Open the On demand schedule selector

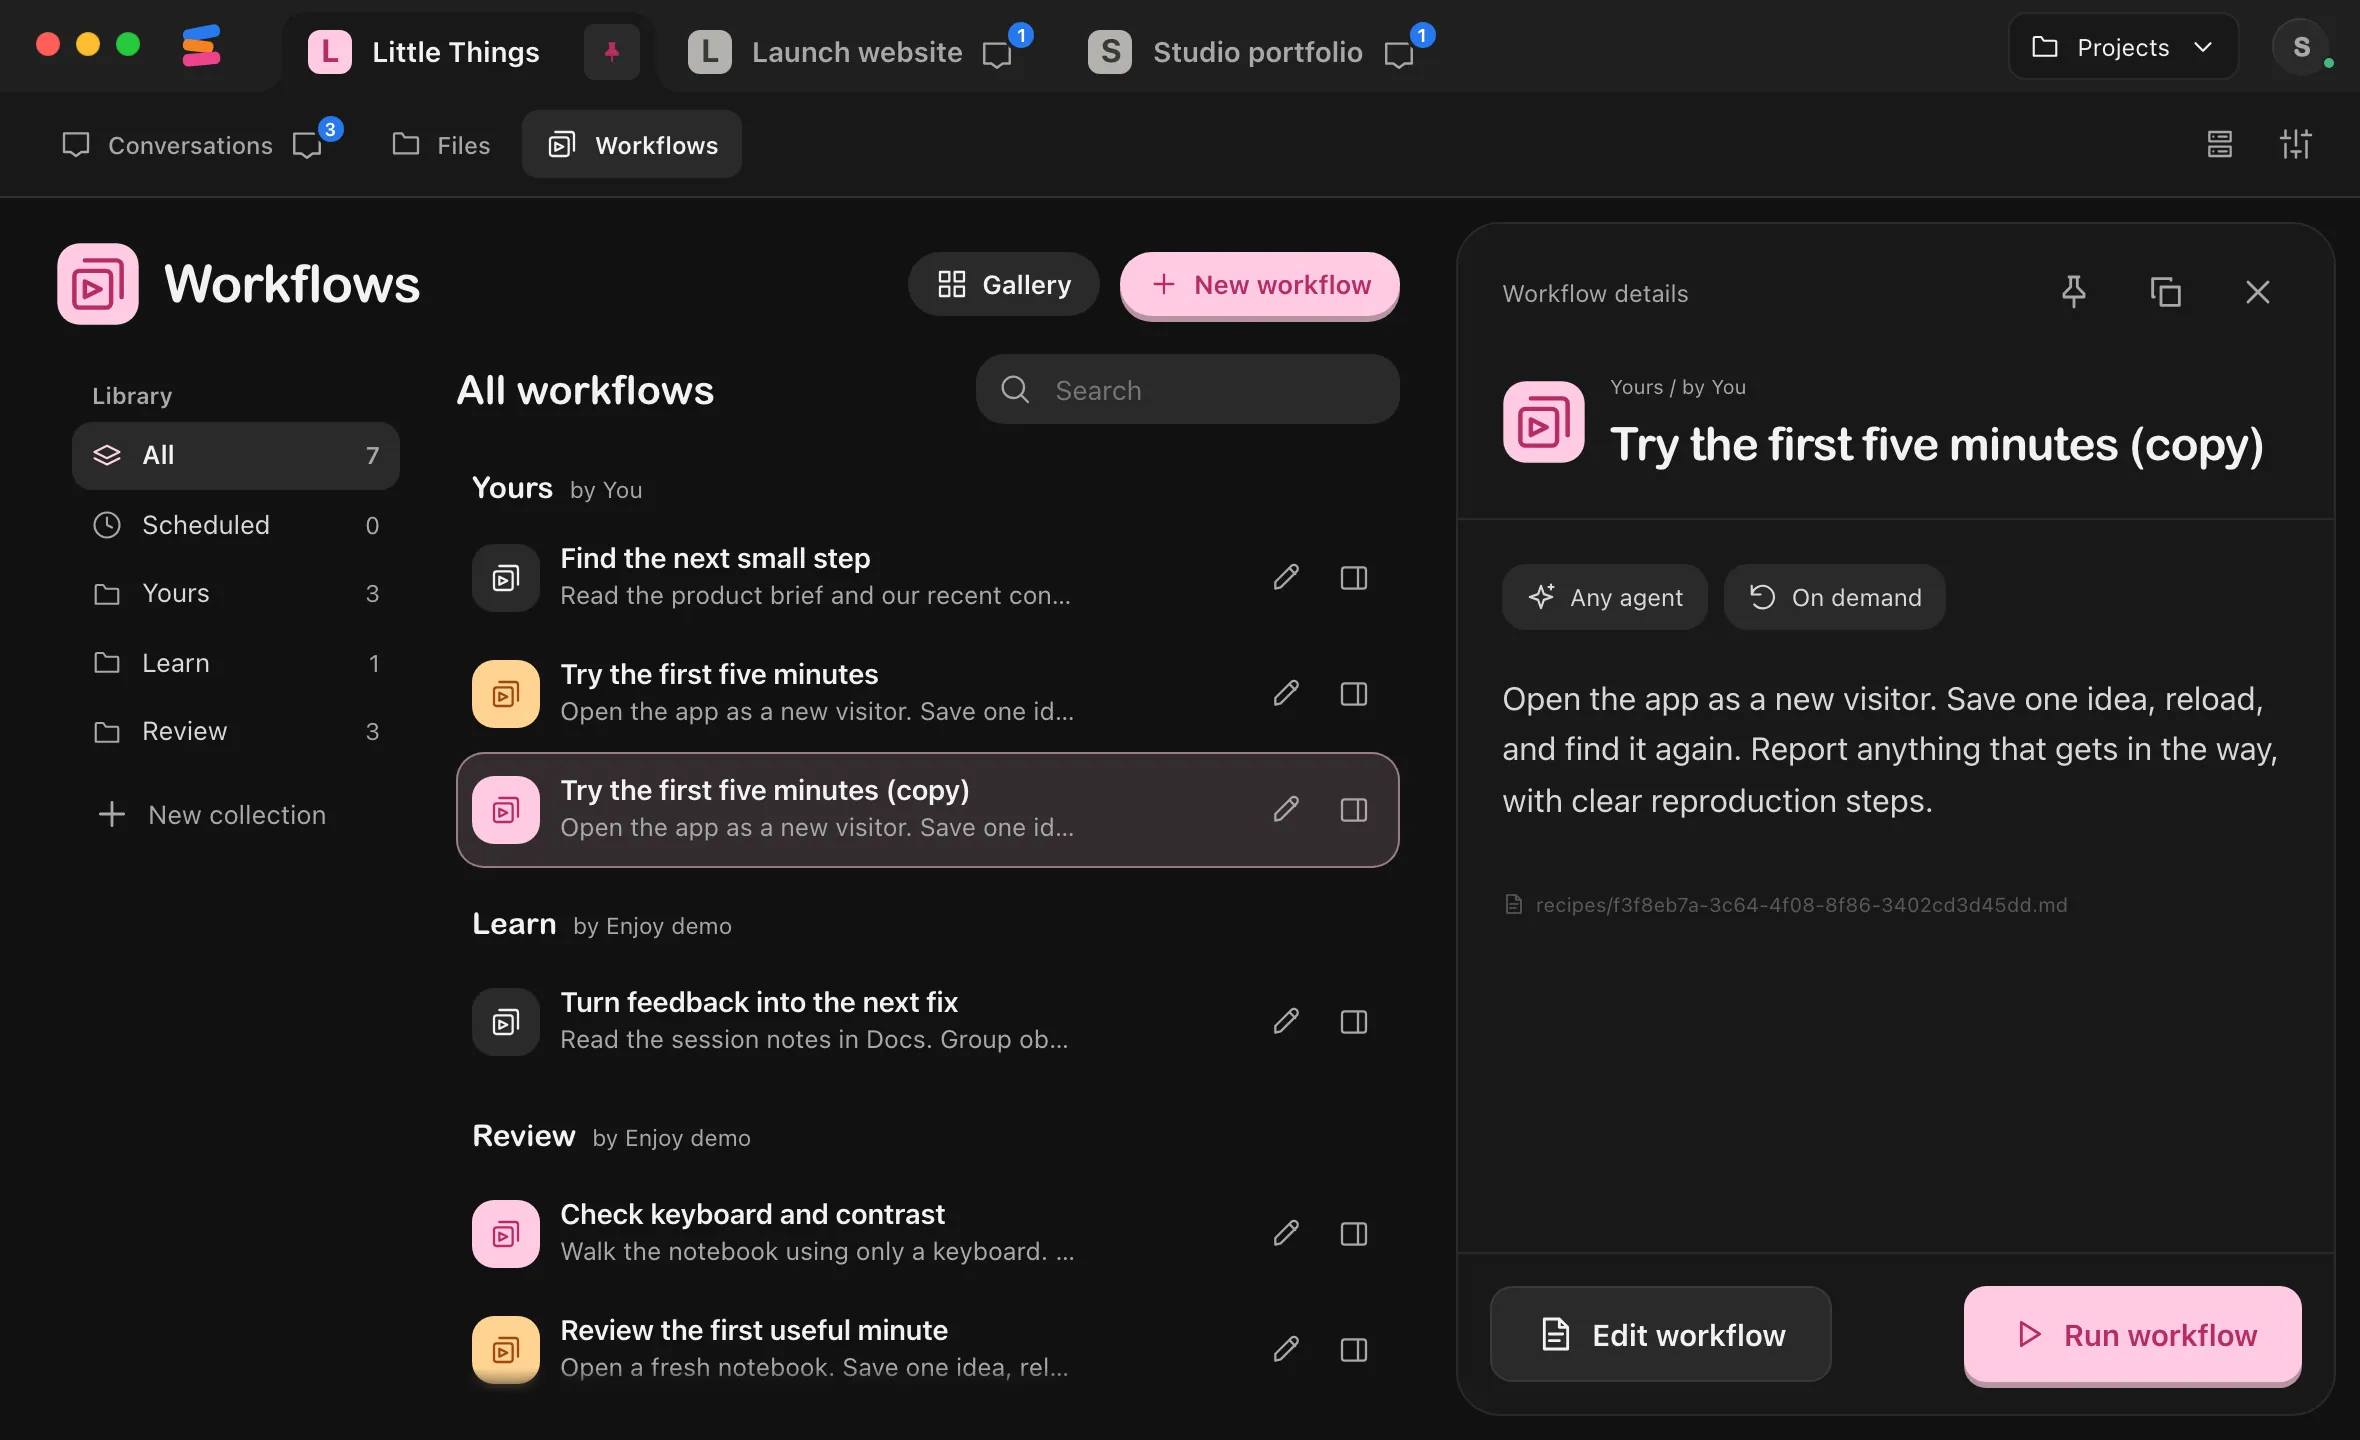coord(1835,597)
